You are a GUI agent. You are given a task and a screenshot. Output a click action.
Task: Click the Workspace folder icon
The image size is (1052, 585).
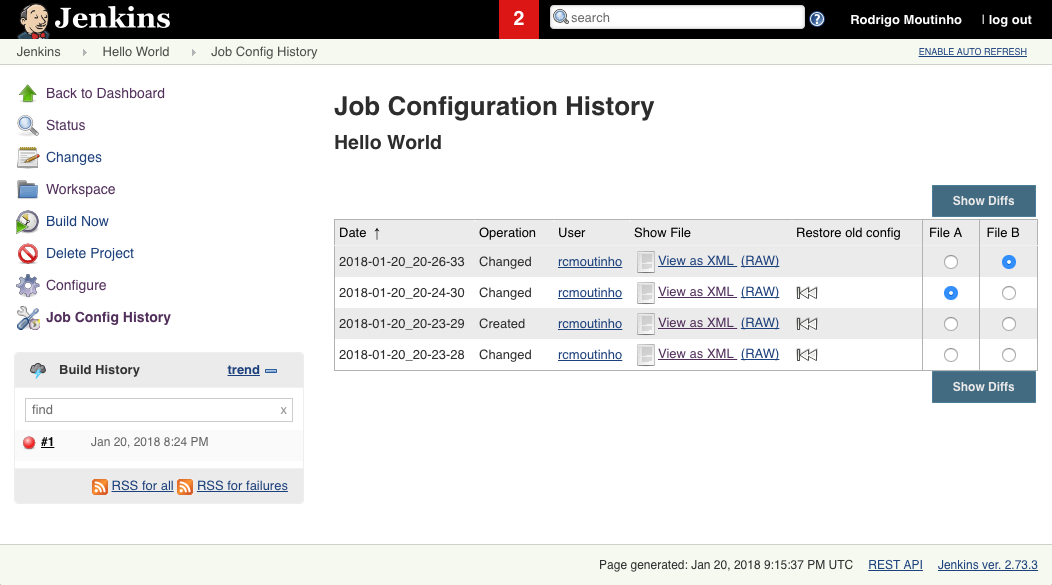(x=28, y=189)
